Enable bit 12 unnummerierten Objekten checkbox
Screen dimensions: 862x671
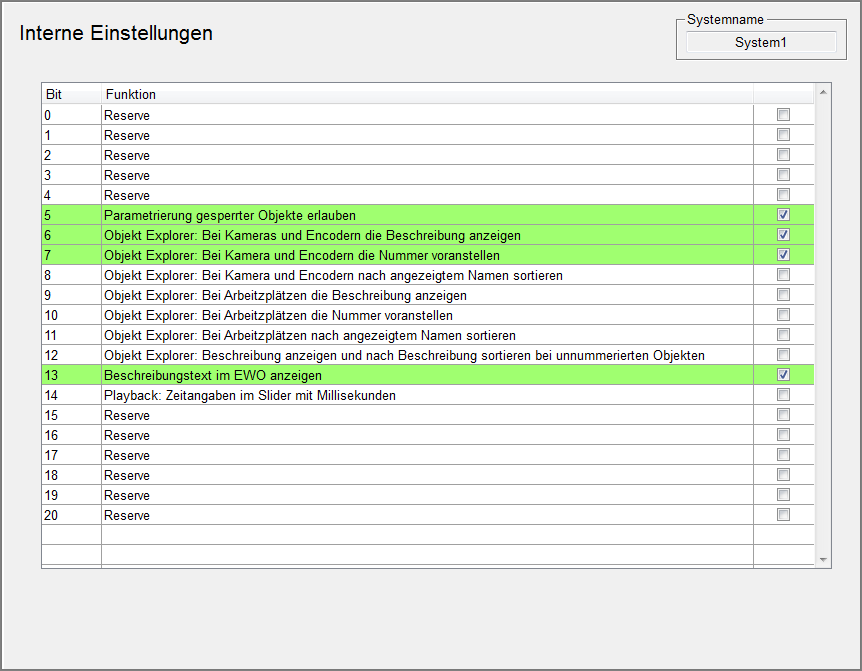tap(783, 355)
